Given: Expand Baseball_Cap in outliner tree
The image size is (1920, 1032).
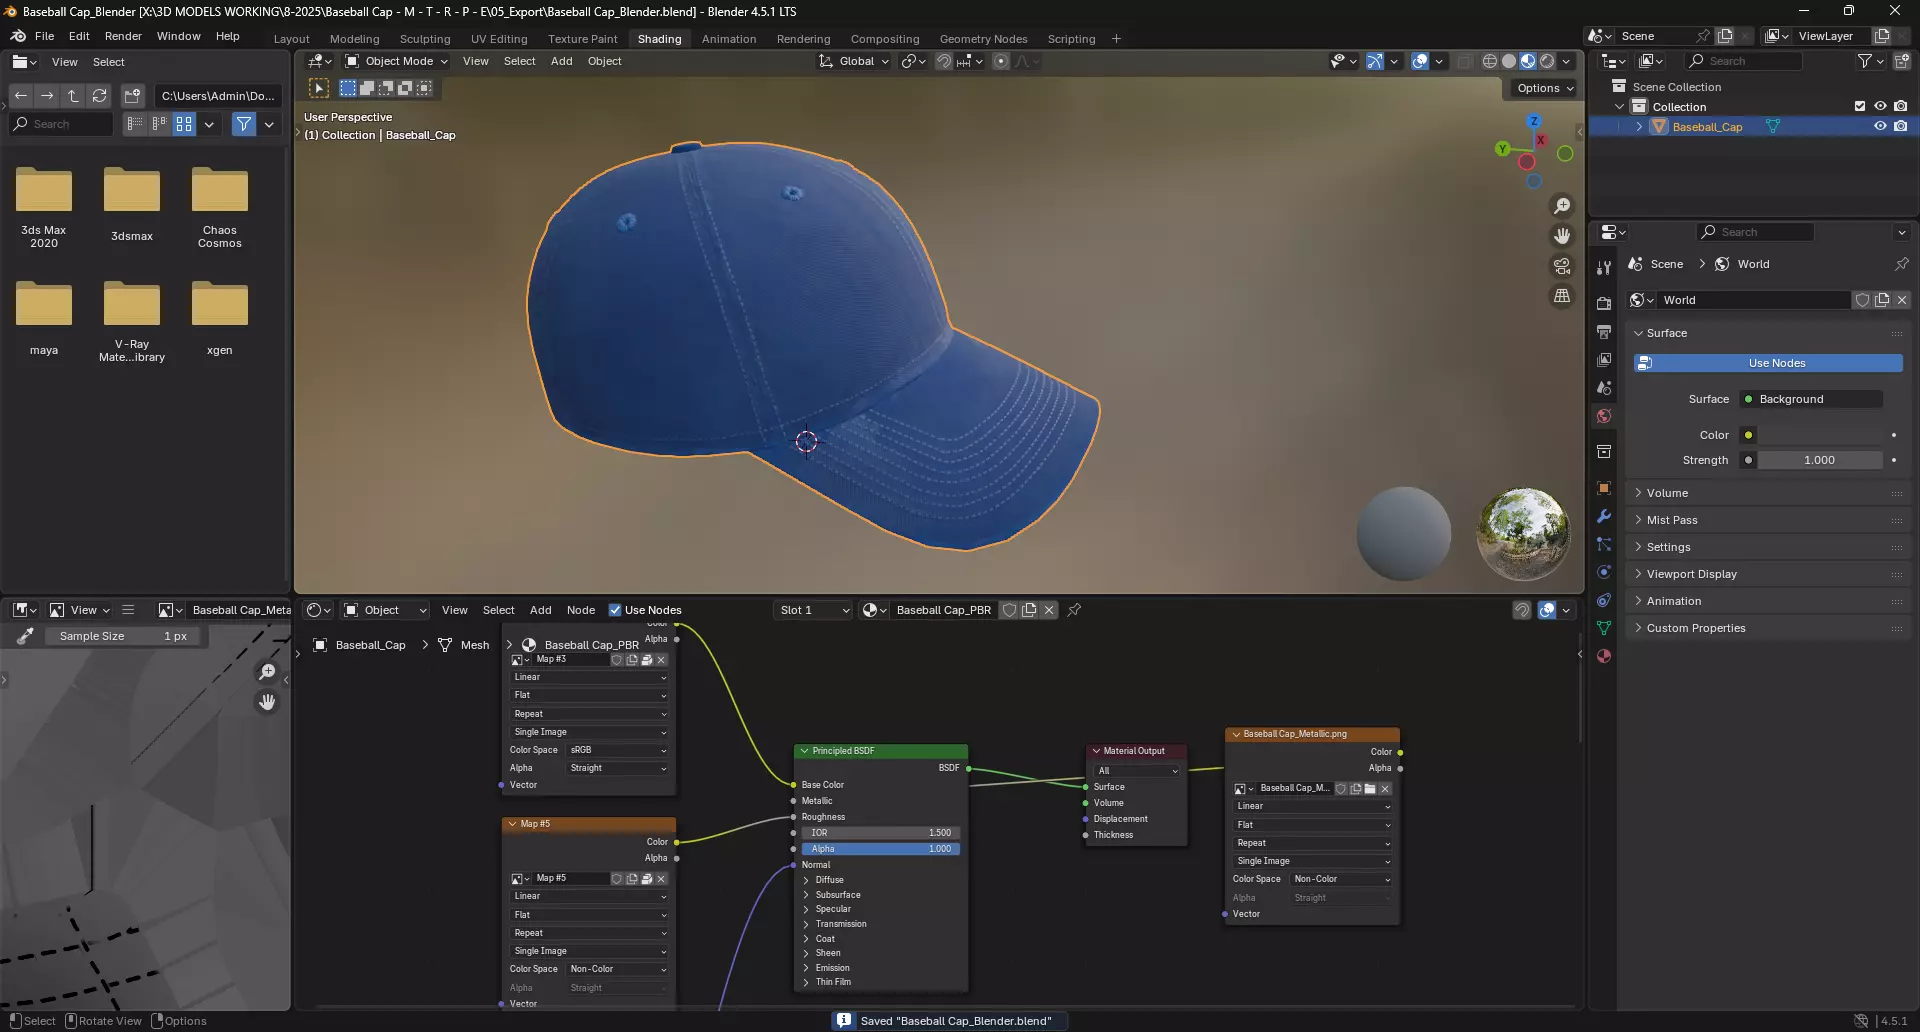Looking at the screenshot, I should click(x=1639, y=127).
